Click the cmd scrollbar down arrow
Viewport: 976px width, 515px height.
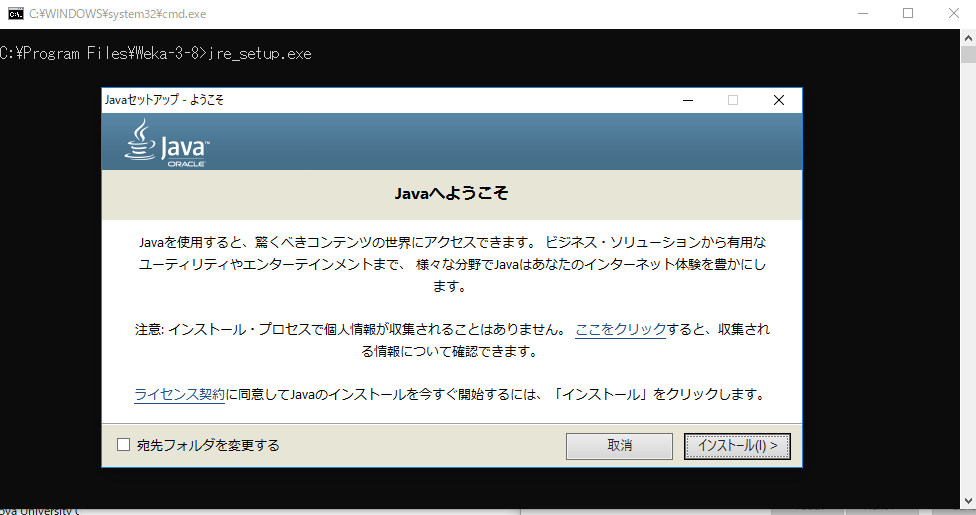[x=969, y=501]
